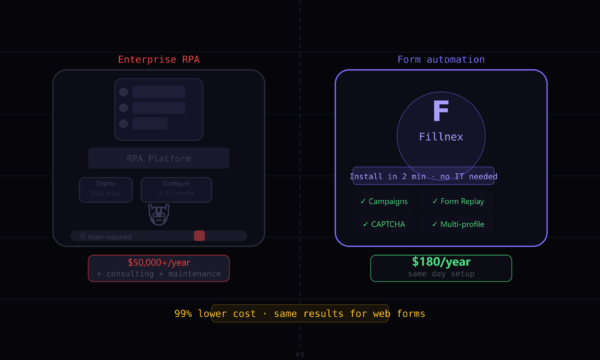This screenshot has height=360, width=600.
Task: Click the Form automation heading
Action: coord(441,59)
